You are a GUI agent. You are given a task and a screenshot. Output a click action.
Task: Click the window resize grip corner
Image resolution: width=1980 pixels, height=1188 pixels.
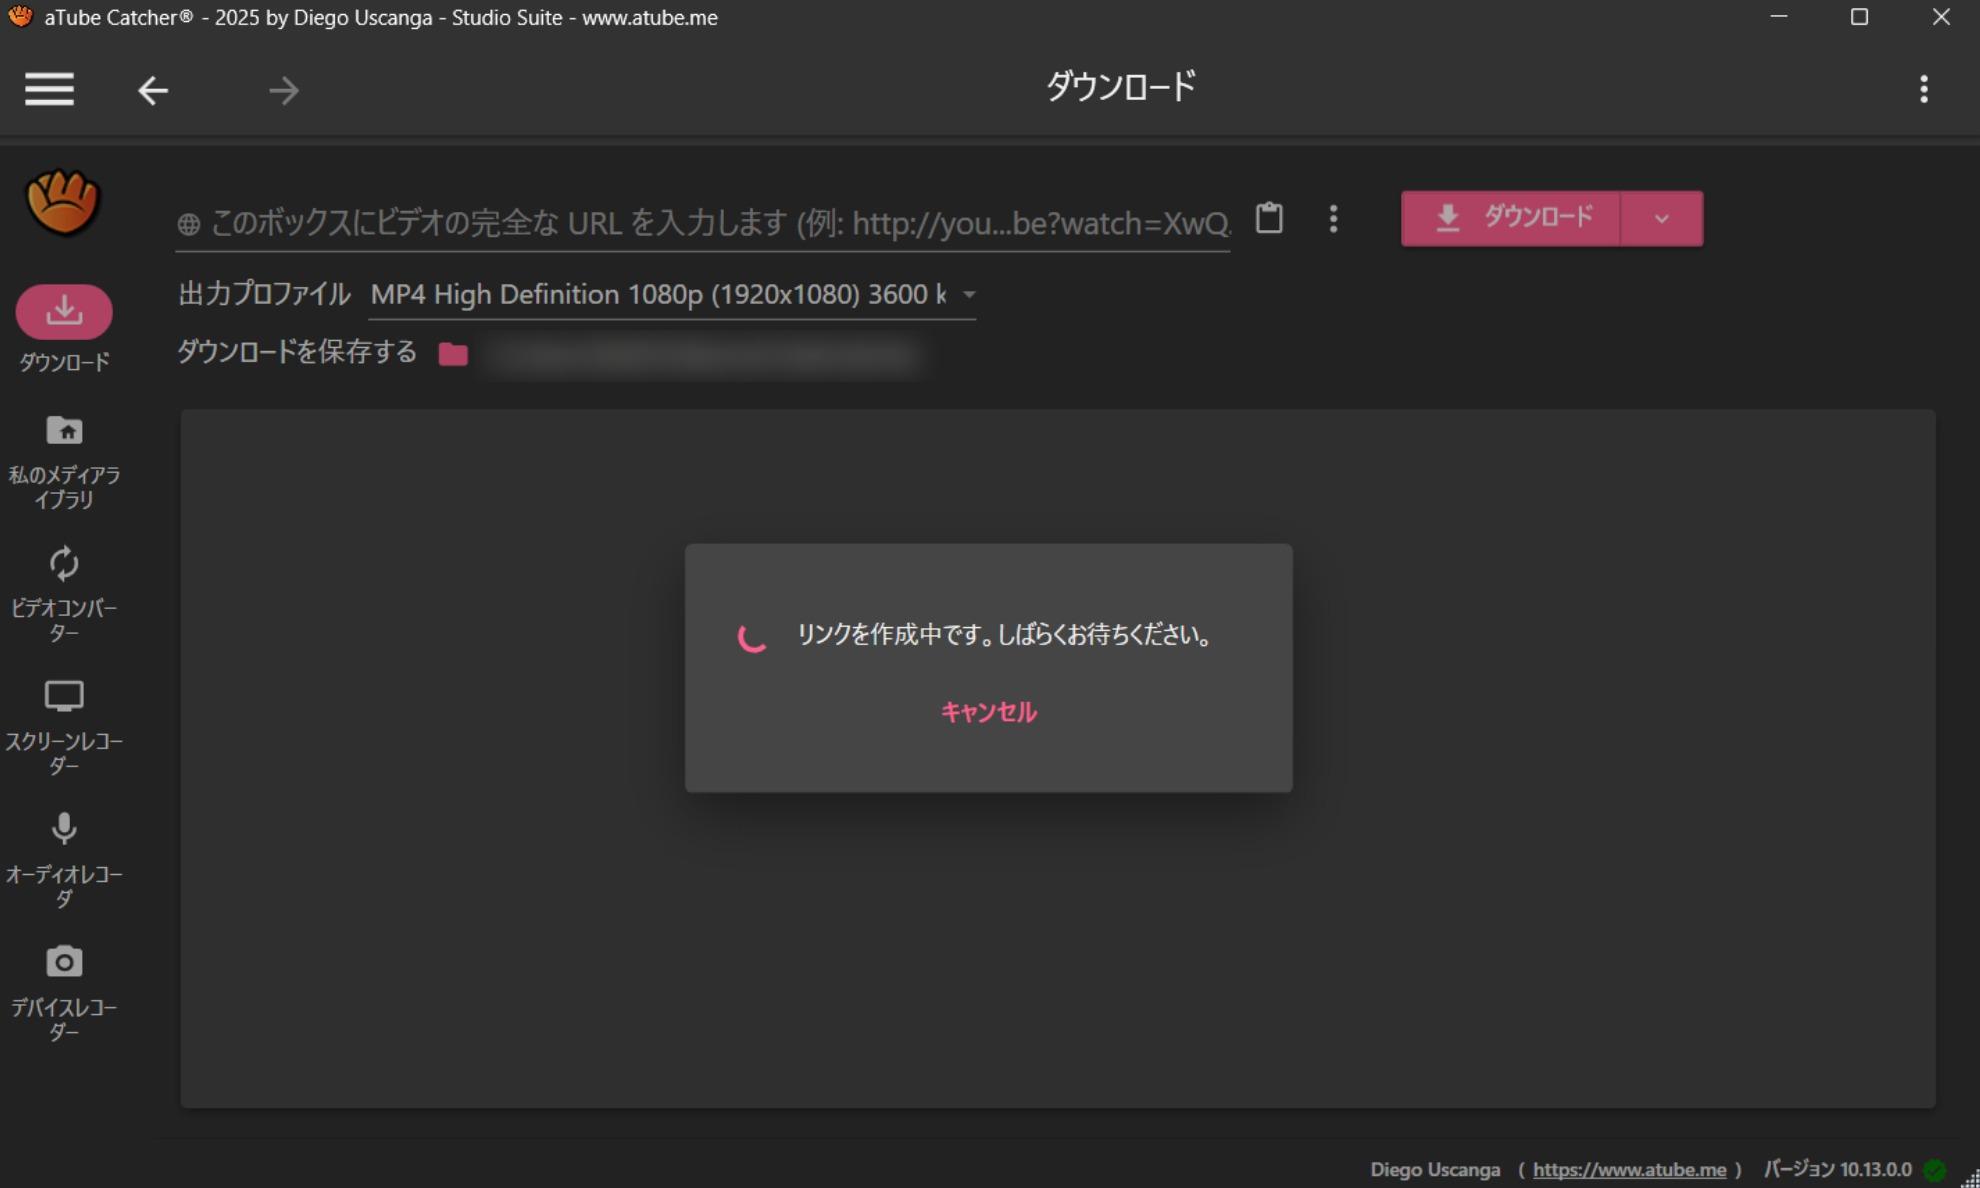tap(1970, 1178)
